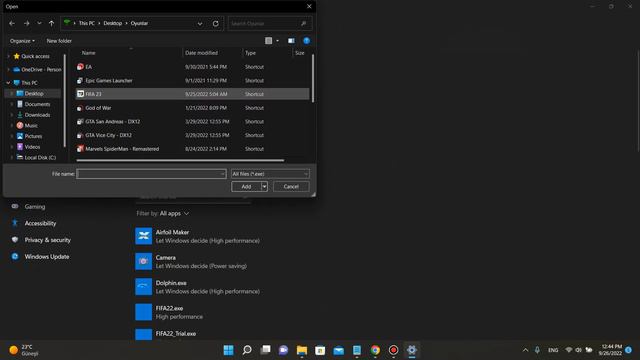Open Downloads in navigation tree

point(37,115)
